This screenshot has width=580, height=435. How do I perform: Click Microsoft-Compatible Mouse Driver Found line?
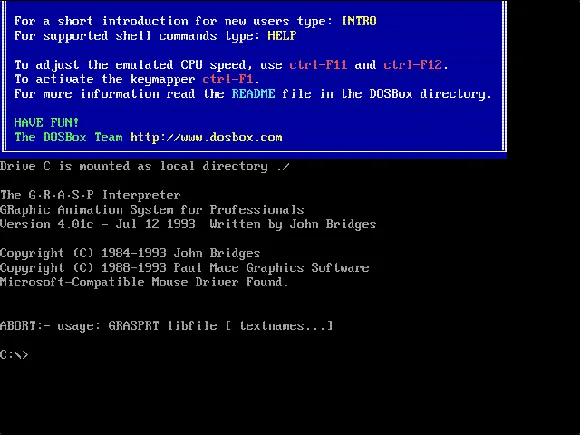pyautogui.click(x=144, y=282)
